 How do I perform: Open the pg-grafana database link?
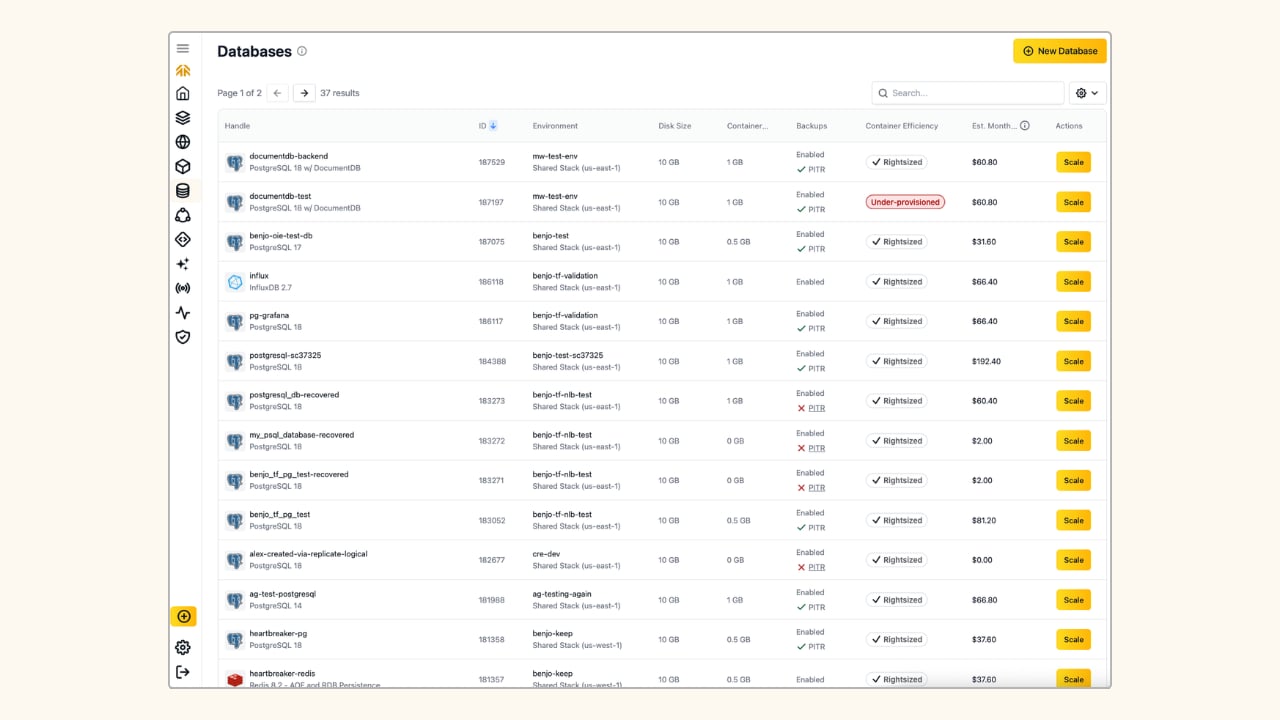(269, 315)
